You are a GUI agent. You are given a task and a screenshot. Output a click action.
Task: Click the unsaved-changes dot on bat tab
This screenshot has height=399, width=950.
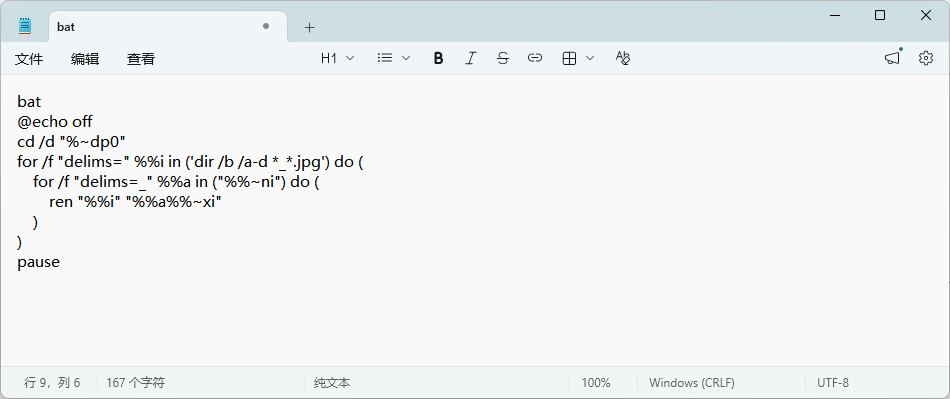click(265, 26)
